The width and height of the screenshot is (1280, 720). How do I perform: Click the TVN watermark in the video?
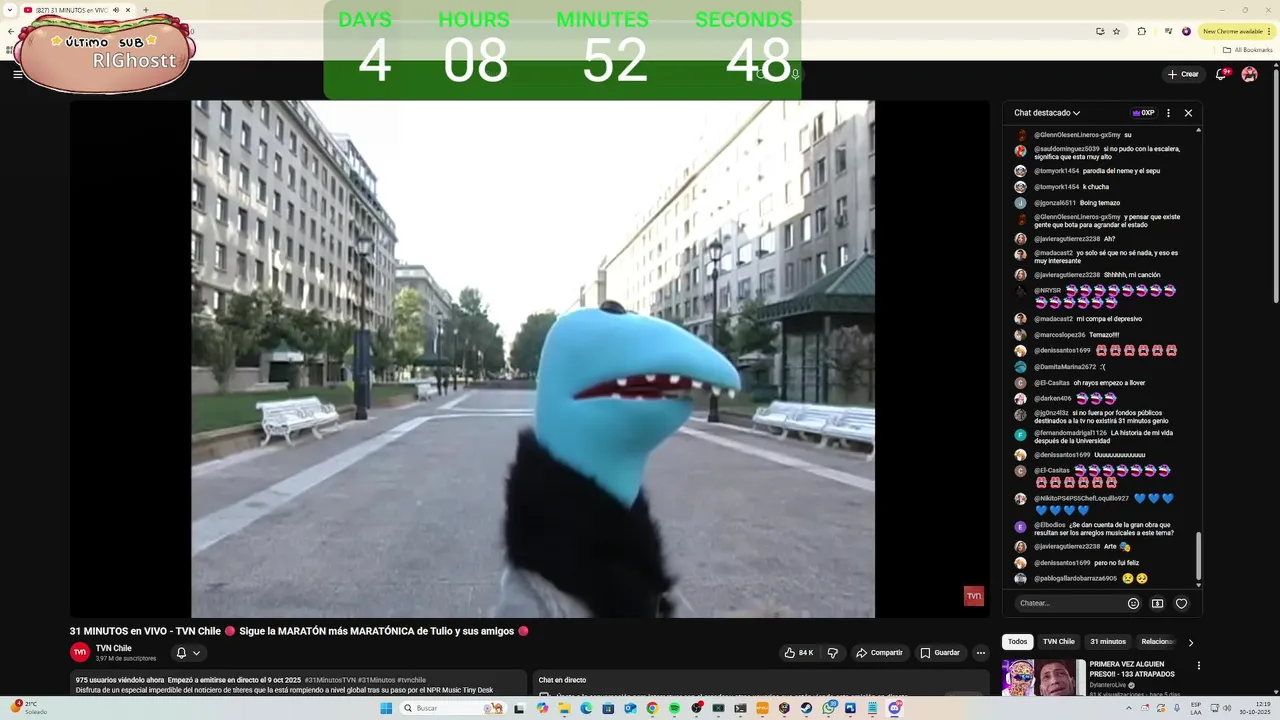click(973, 596)
